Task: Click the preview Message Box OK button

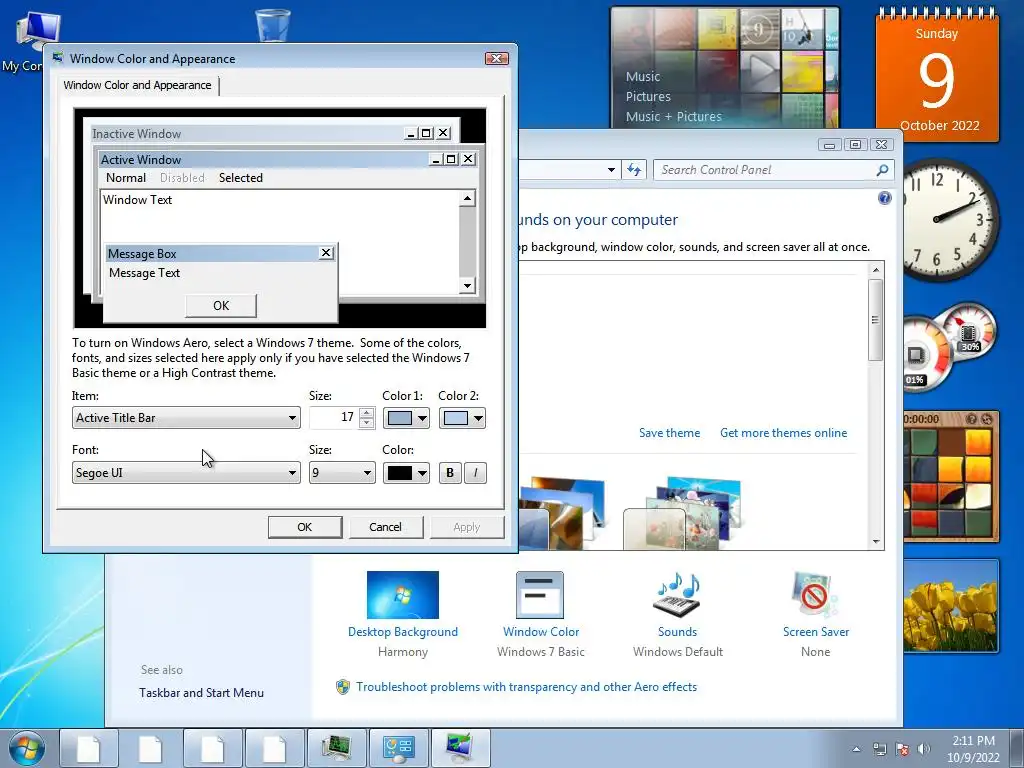Action: (221, 306)
